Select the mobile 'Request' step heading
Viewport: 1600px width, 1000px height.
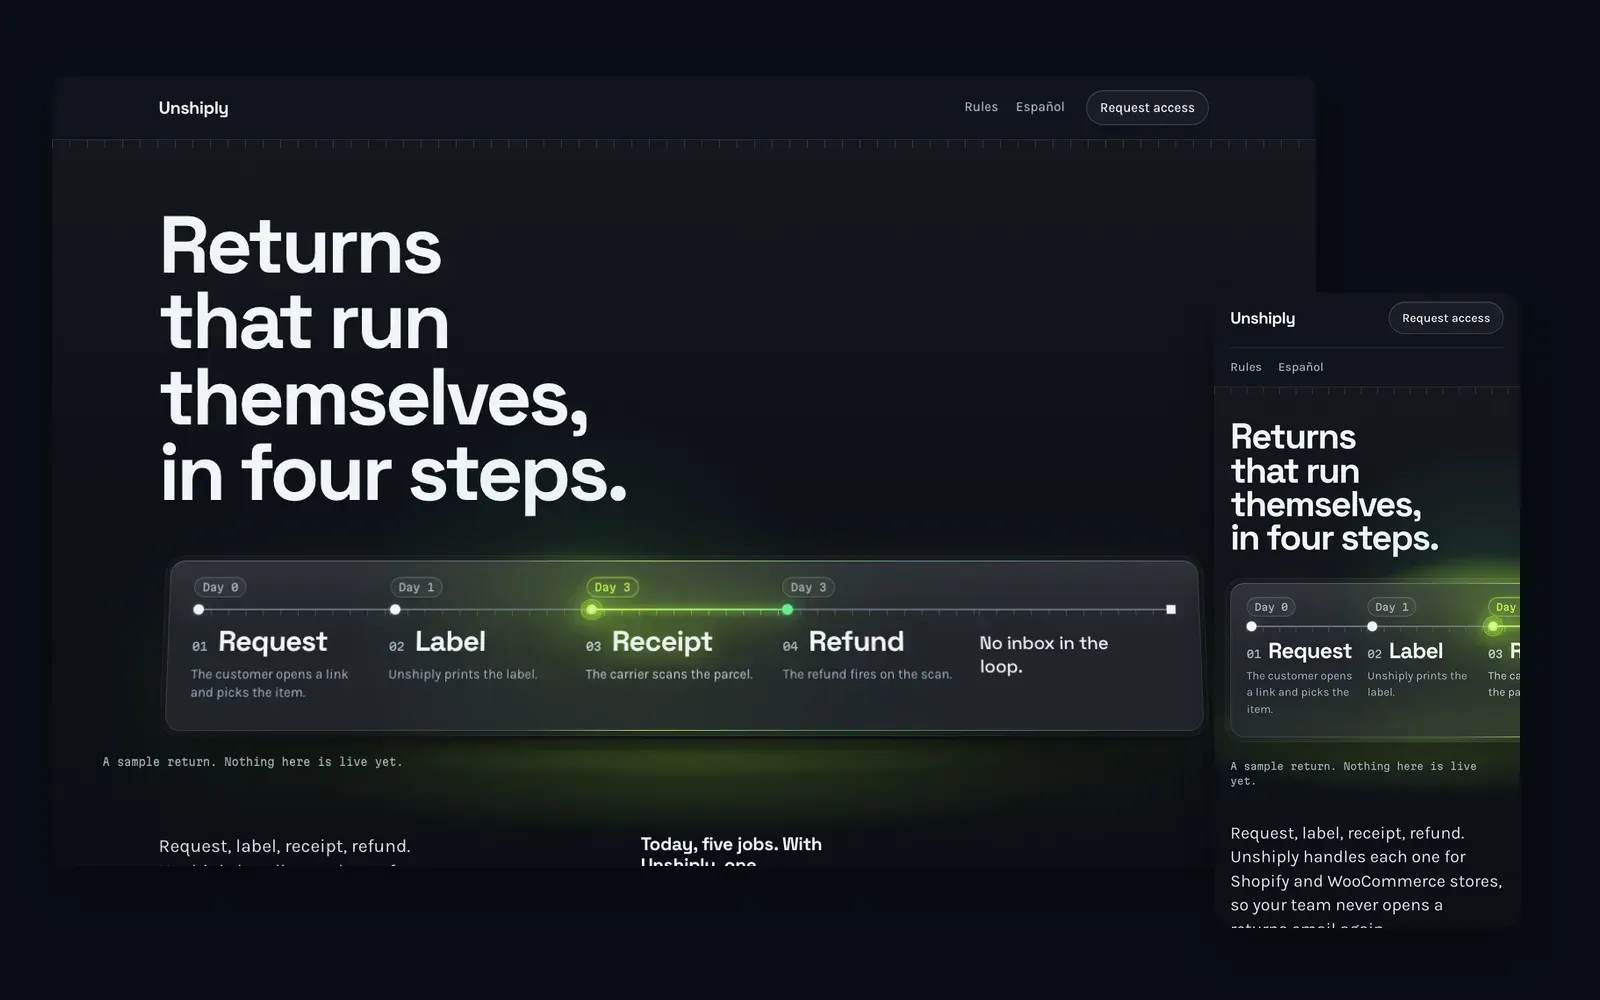pyautogui.click(x=1310, y=651)
